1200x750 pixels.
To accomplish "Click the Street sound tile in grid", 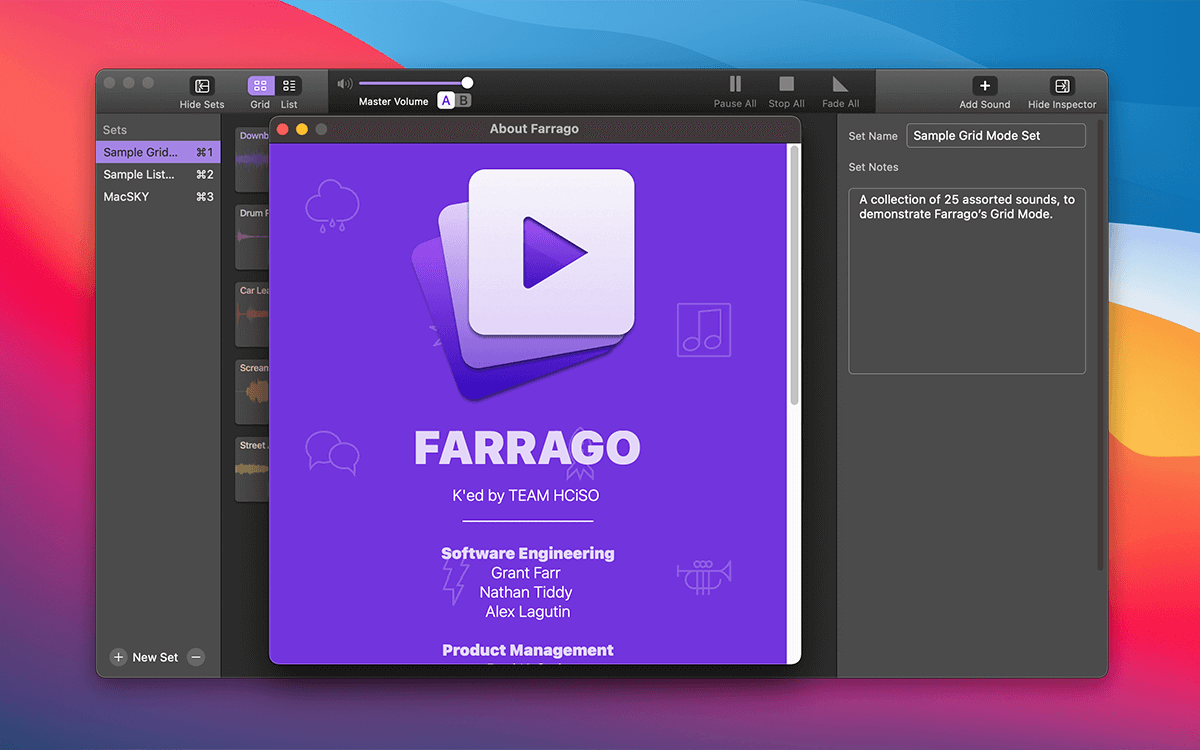I will click(x=252, y=469).
